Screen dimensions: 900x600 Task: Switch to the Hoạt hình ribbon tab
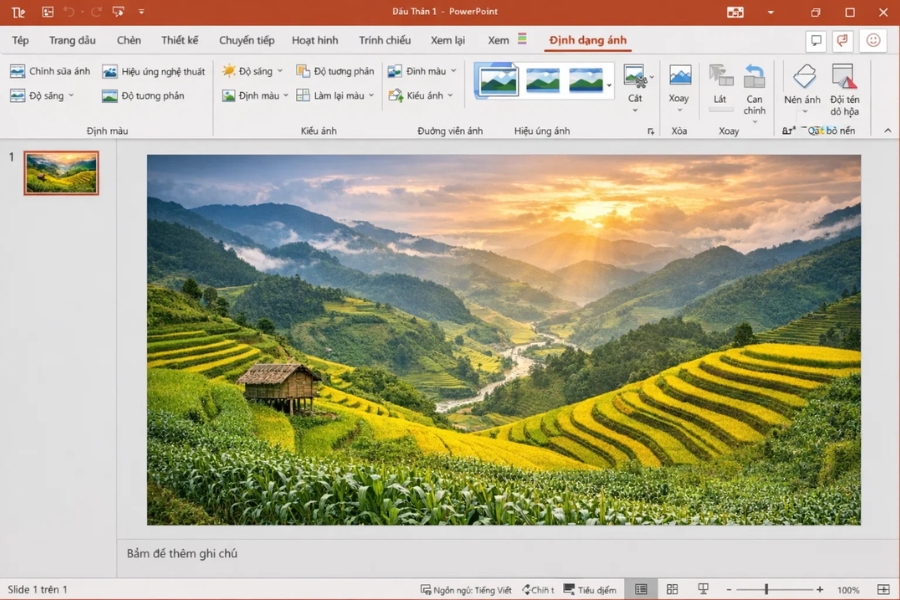[x=315, y=40]
